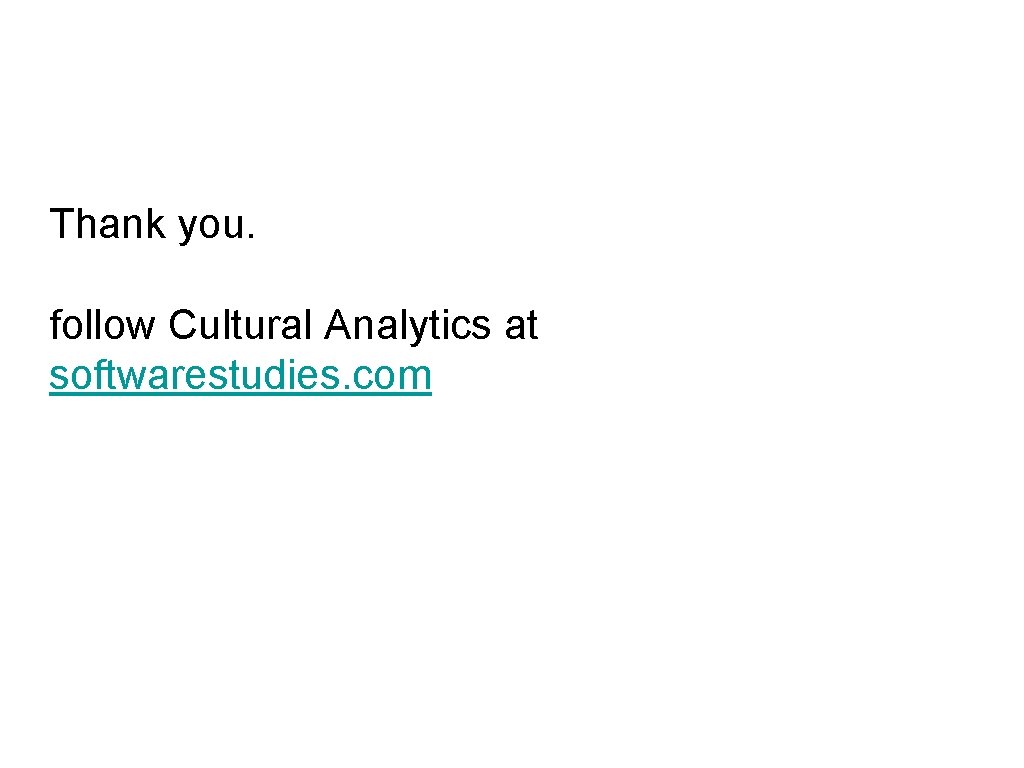Open the softwarestudies.com link

click(240, 376)
